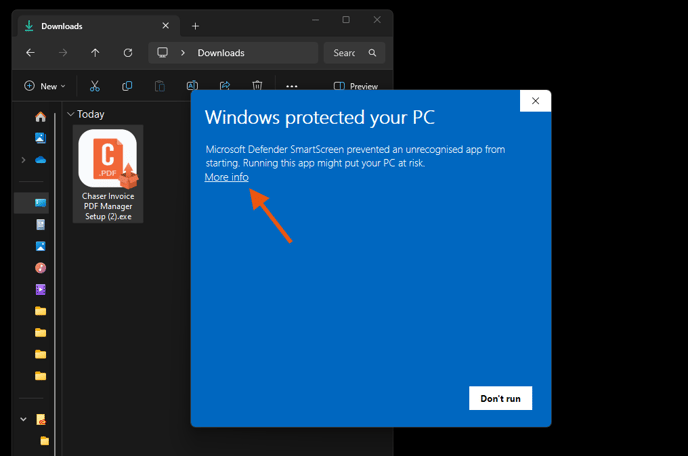
Task: Click Downloads in the address bar
Action: click(221, 53)
